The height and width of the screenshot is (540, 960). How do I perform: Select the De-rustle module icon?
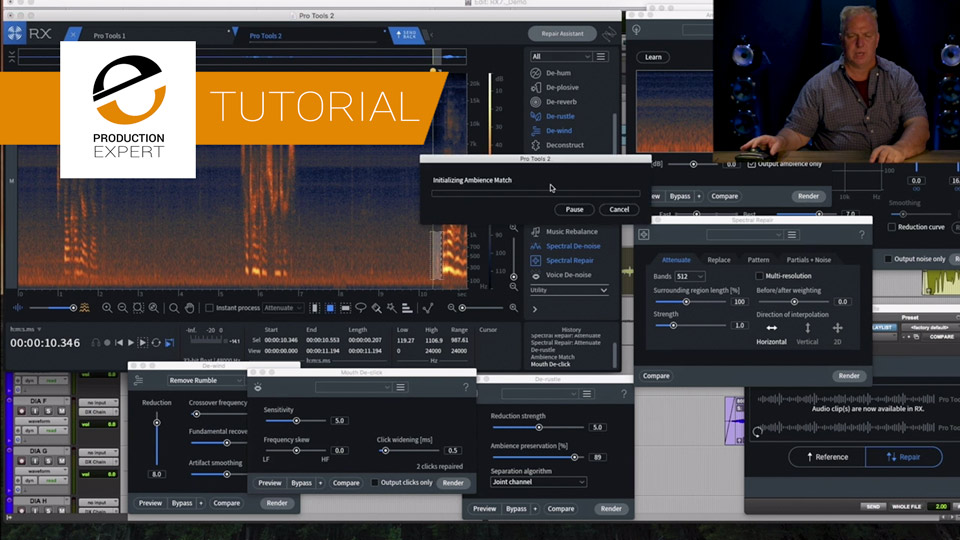(536, 116)
